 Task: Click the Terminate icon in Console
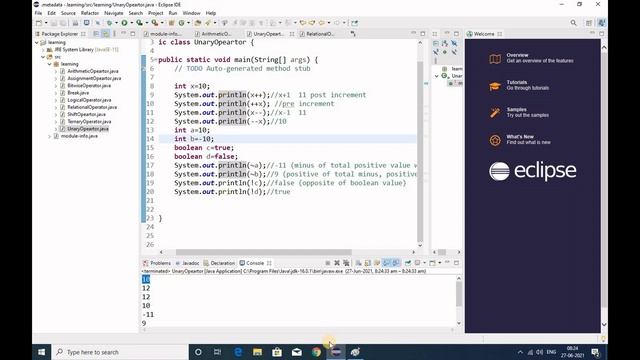(x=328, y=263)
